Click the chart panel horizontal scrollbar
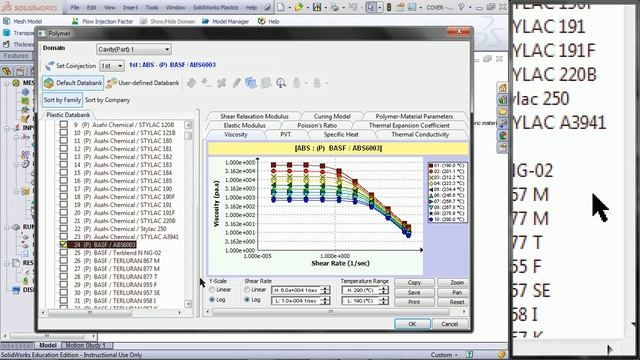 tap(336, 311)
